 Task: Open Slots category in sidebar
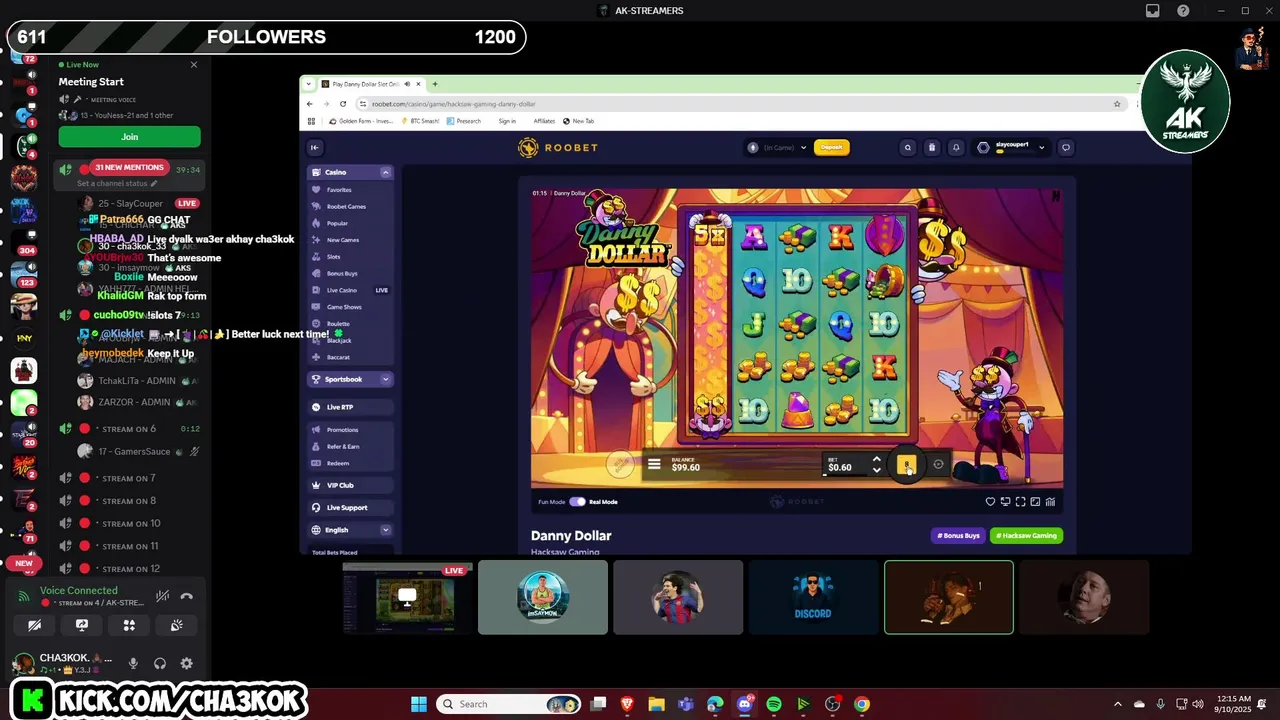pyautogui.click(x=334, y=257)
